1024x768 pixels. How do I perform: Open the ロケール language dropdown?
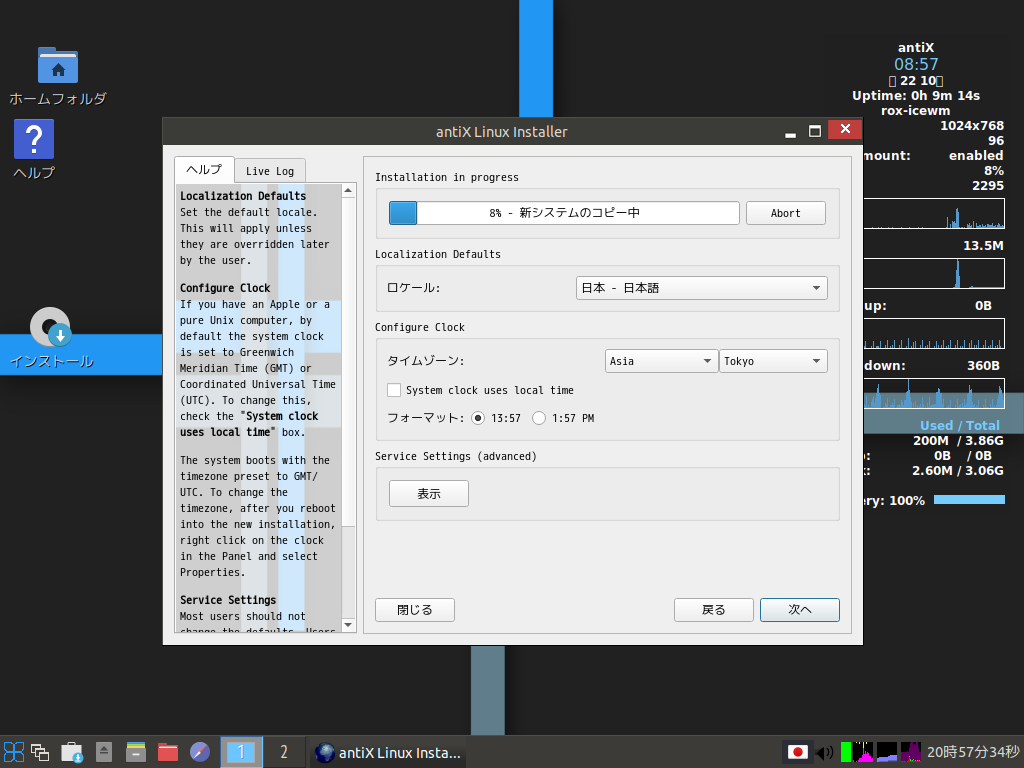[x=701, y=288]
